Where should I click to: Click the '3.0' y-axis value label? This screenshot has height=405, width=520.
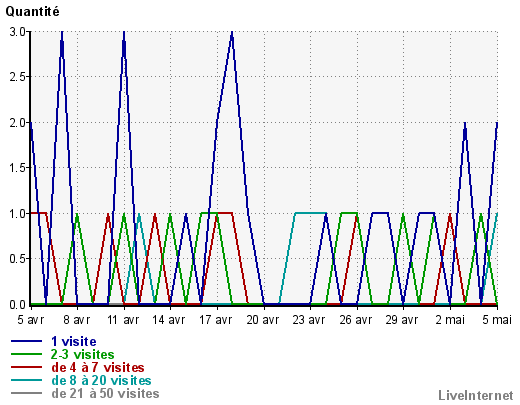[x=17, y=32]
